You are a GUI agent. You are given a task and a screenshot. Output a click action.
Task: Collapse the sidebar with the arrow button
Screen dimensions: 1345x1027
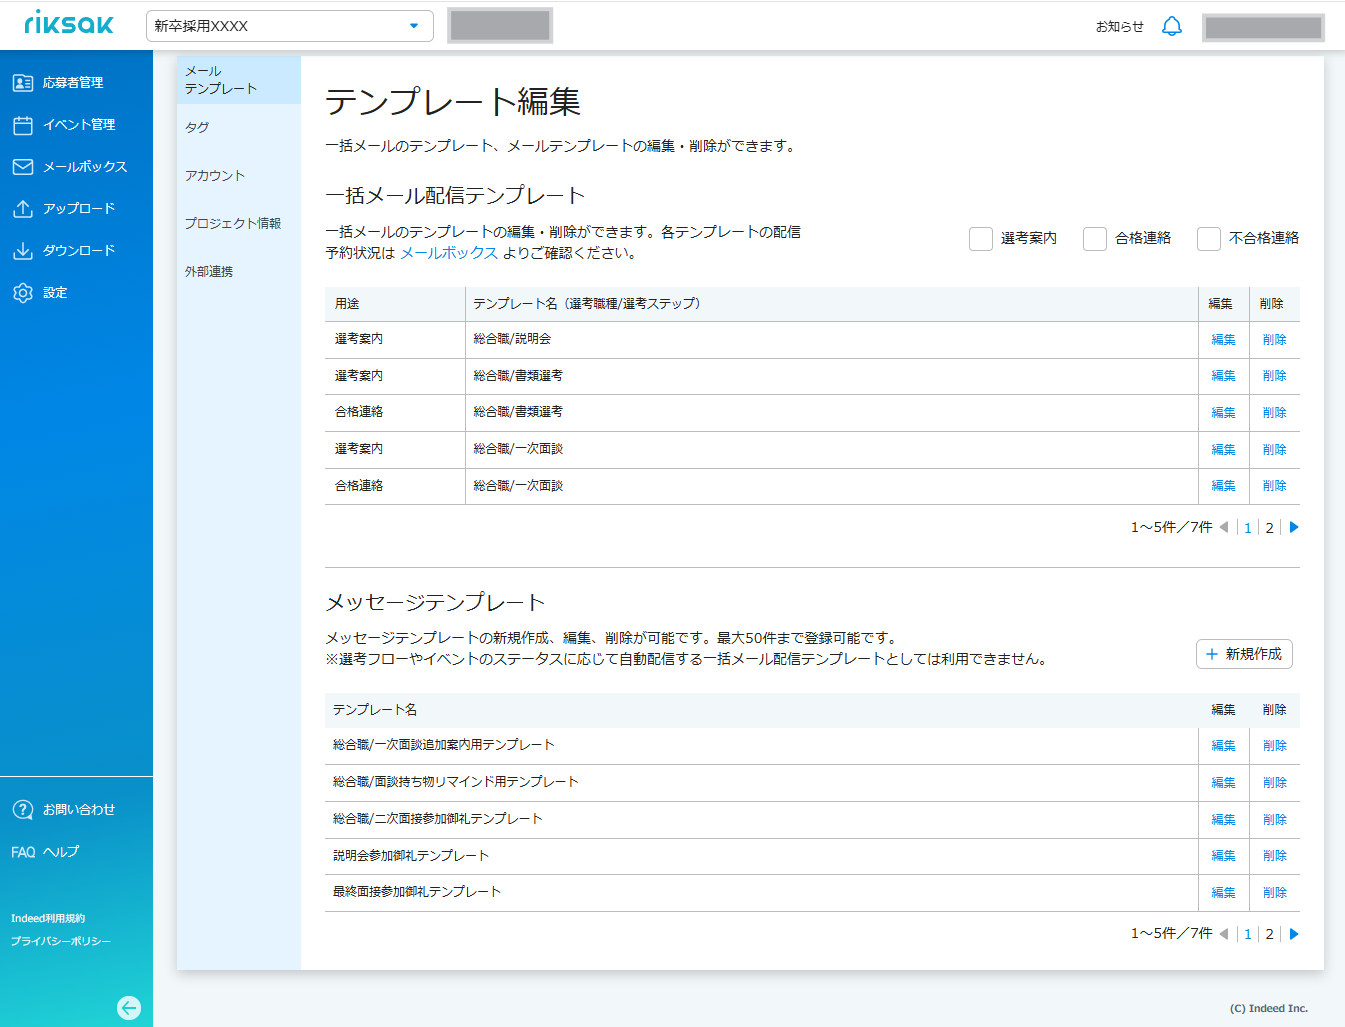tap(129, 1008)
